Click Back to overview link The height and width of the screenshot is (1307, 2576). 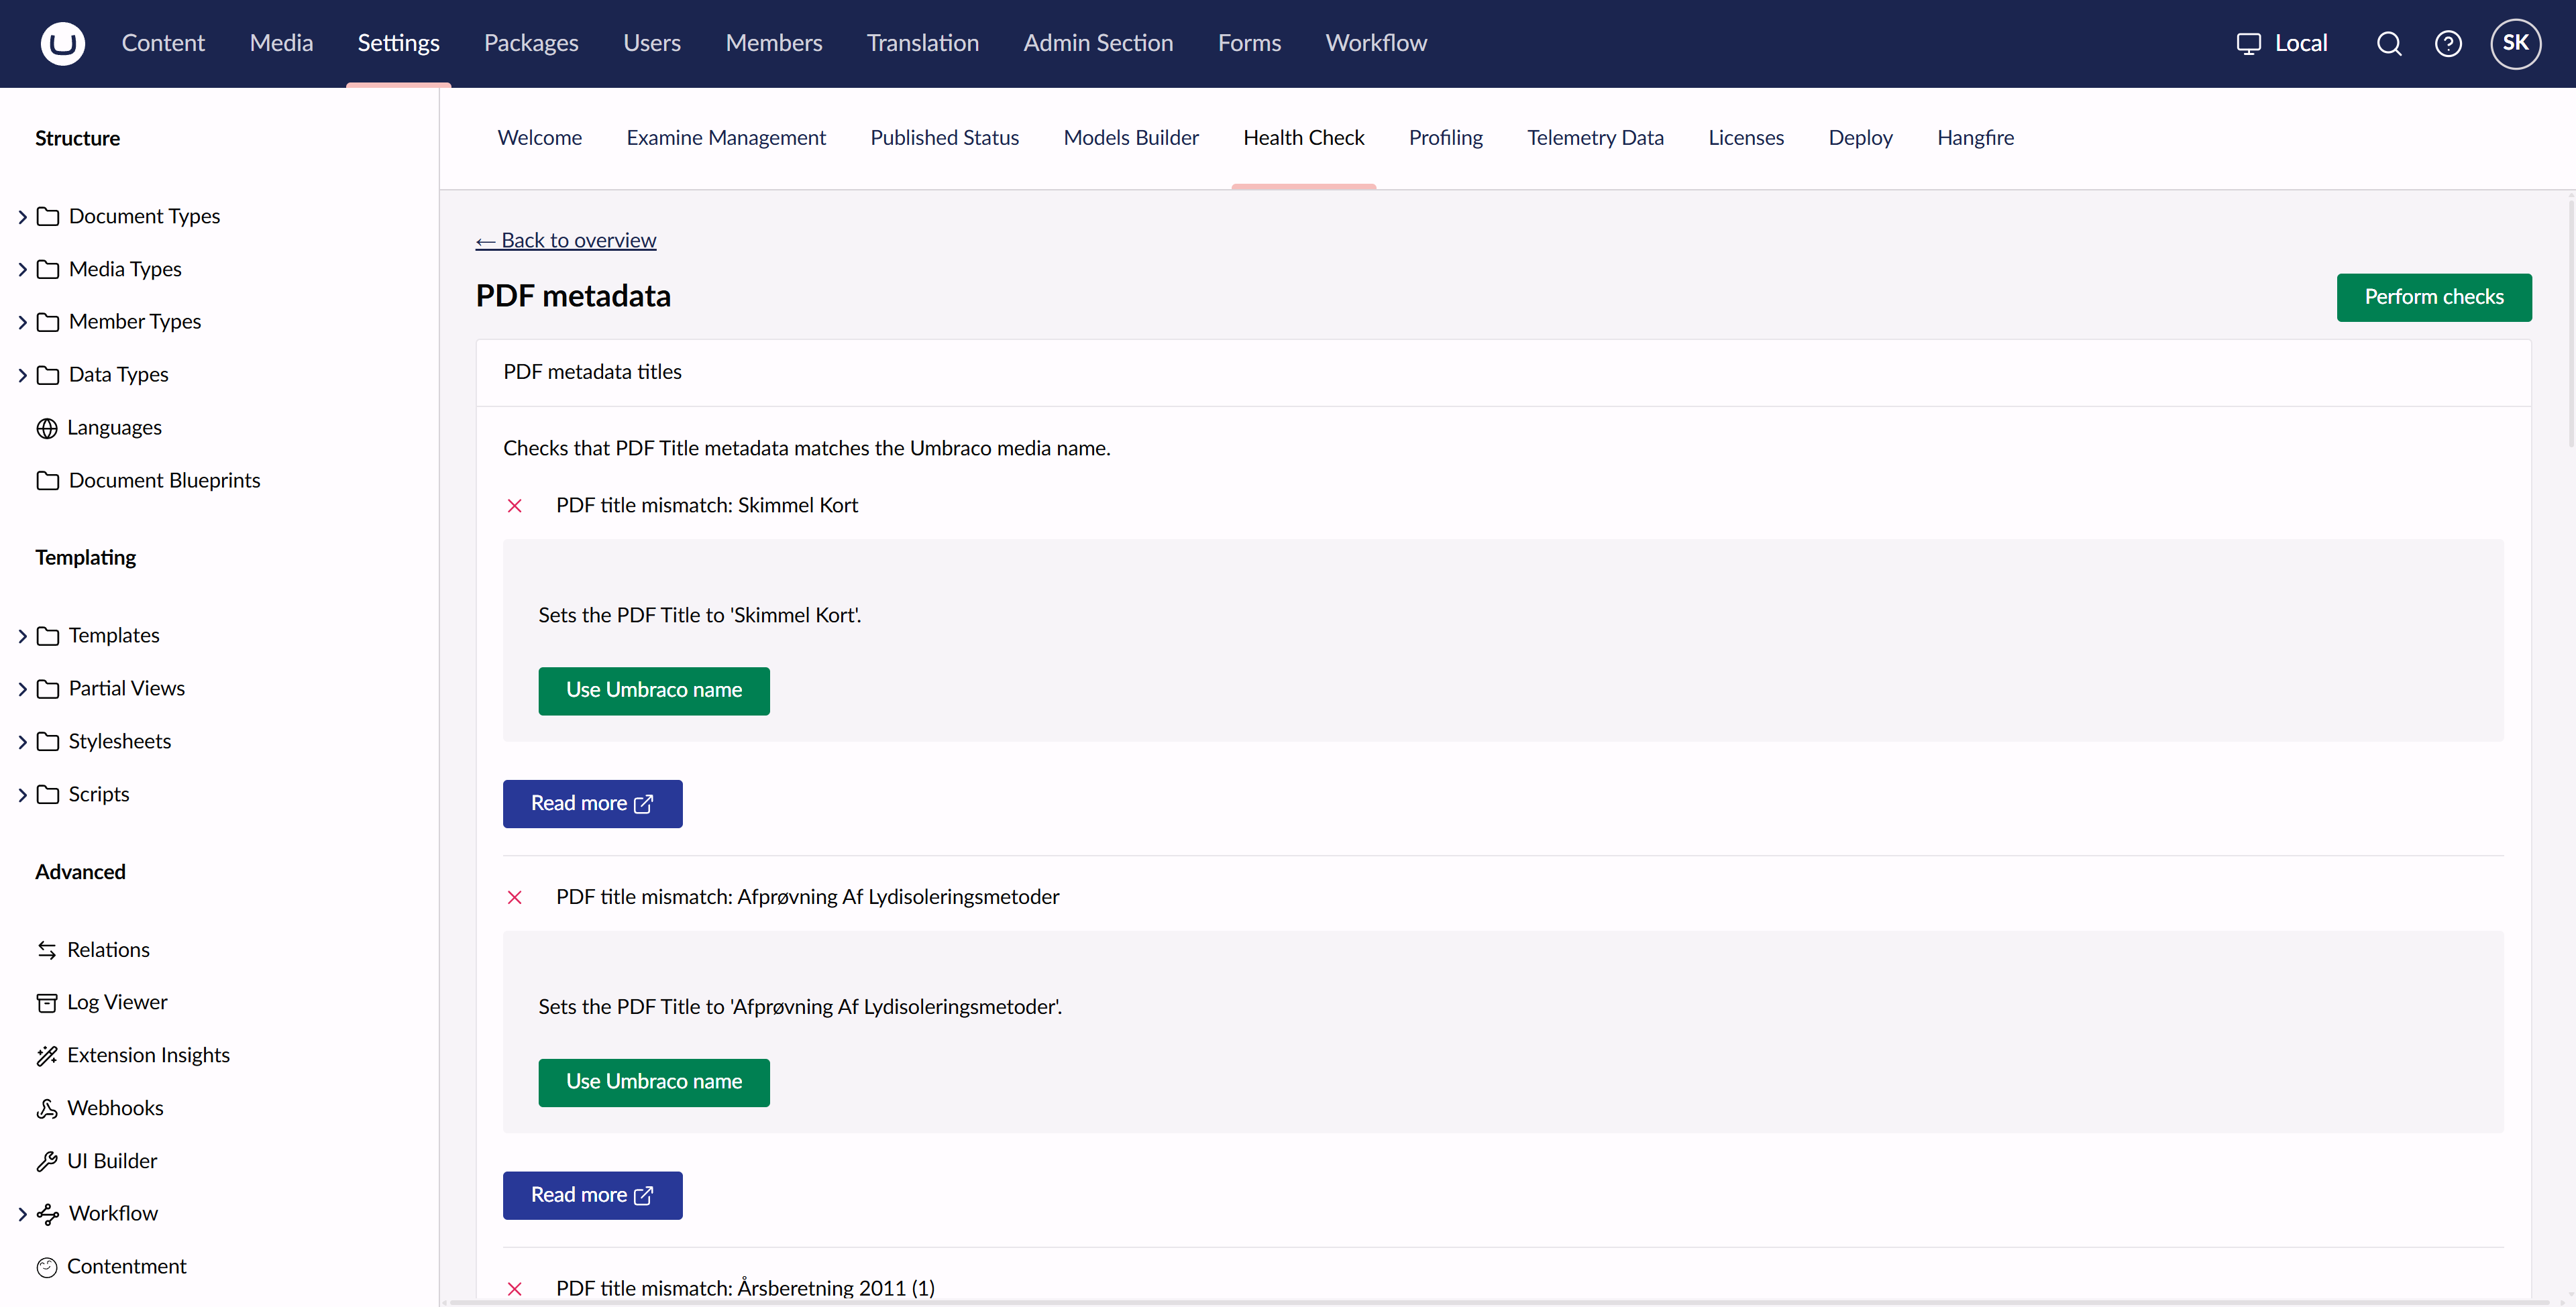pyautogui.click(x=566, y=240)
